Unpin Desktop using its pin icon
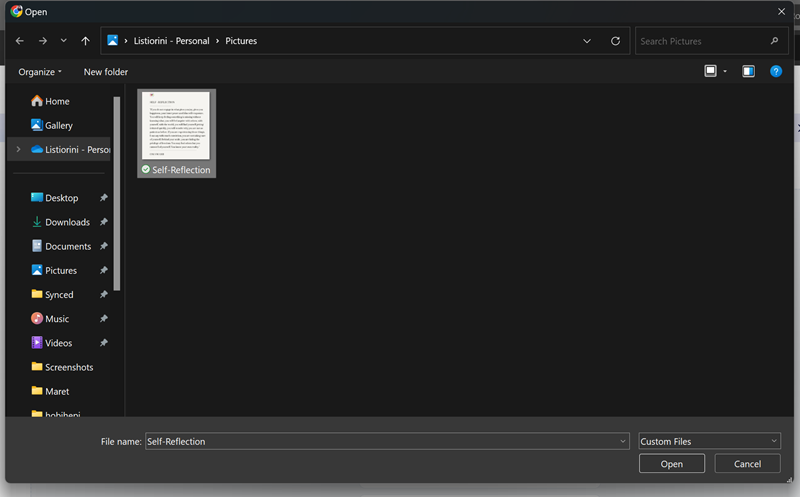This screenshot has height=497, width=800. (x=104, y=197)
